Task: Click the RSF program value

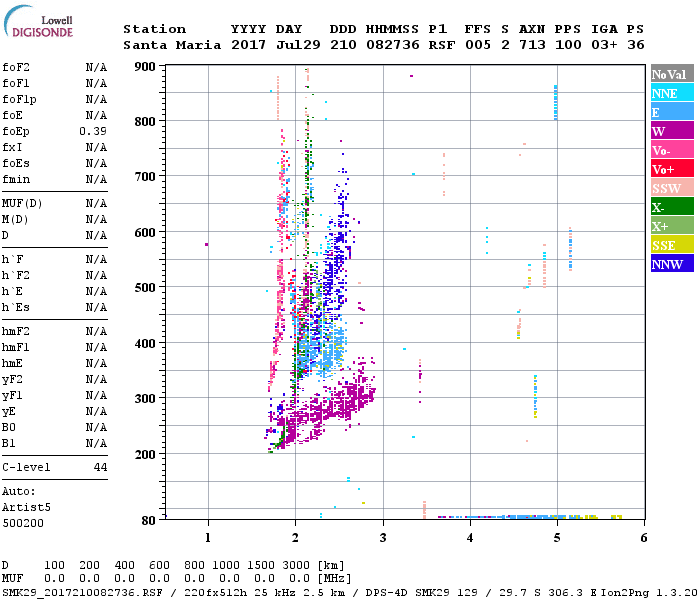Action: tap(442, 46)
